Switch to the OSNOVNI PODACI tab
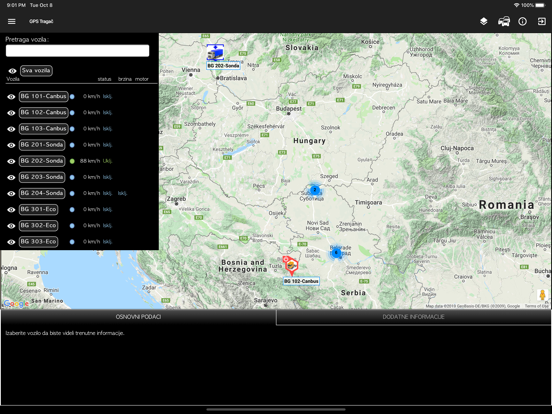Viewport: 552px width, 414px height. [x=138, y=317]
